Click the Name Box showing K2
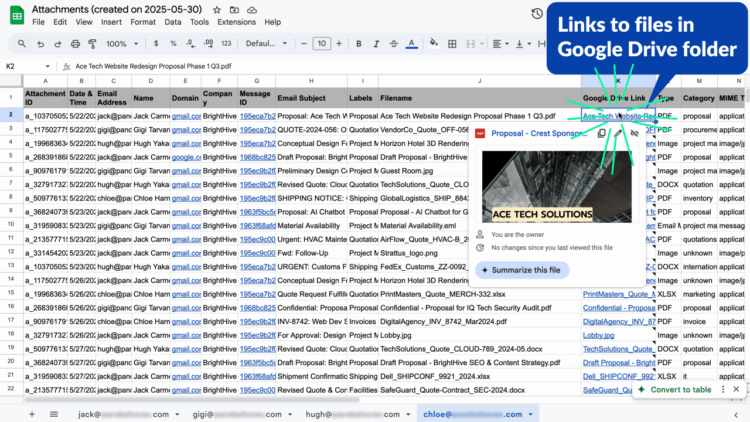The image size is (750, 422). click(x=23, y=67)
